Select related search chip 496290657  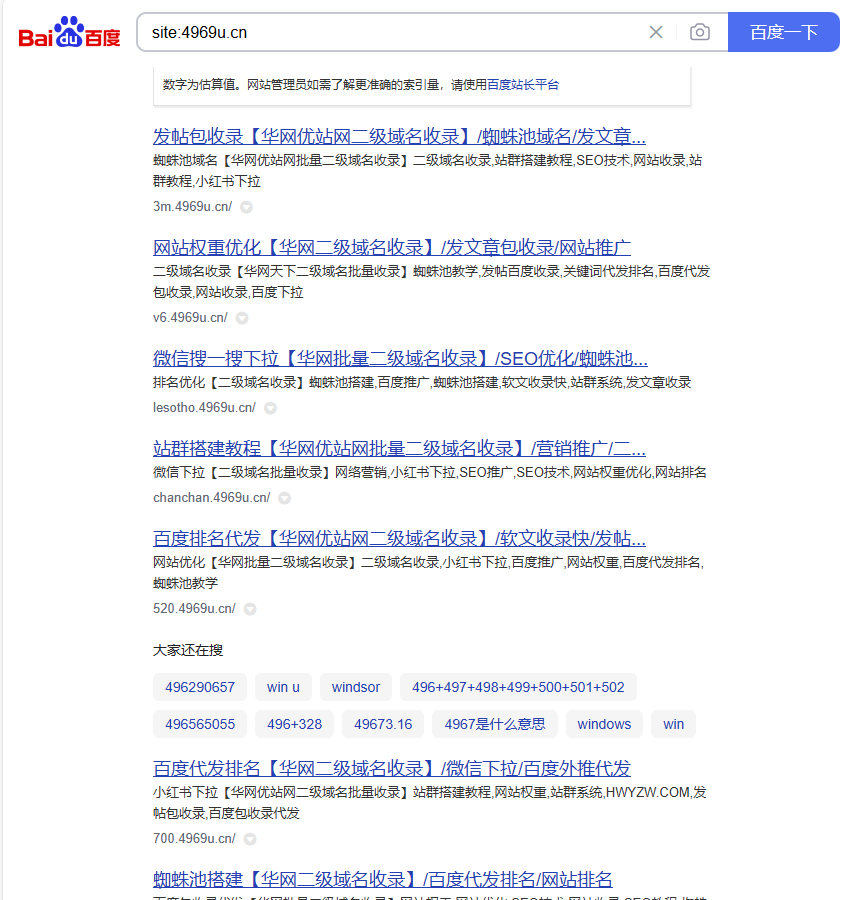click(x=200, y=687)
